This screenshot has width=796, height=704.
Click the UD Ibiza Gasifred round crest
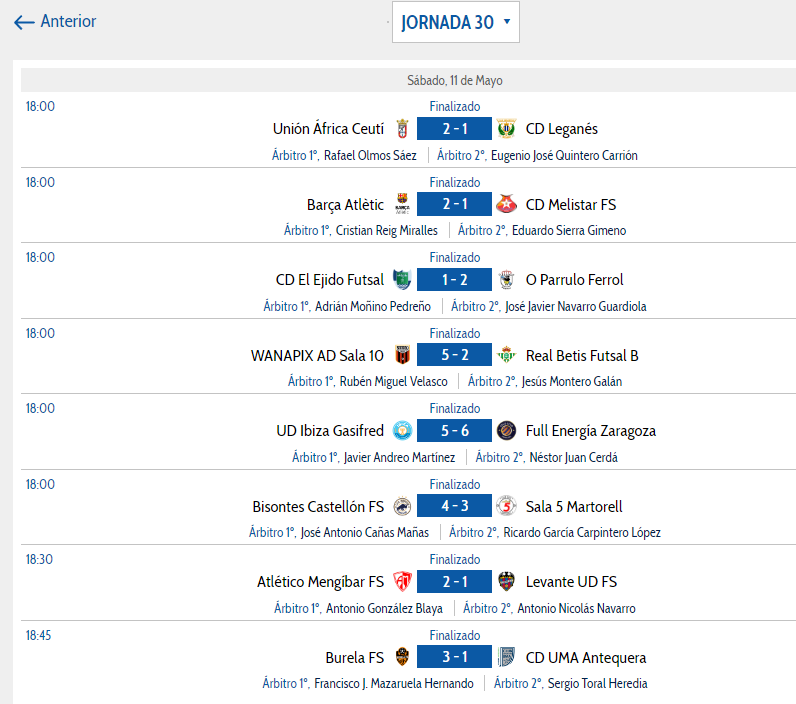[403, 431]
